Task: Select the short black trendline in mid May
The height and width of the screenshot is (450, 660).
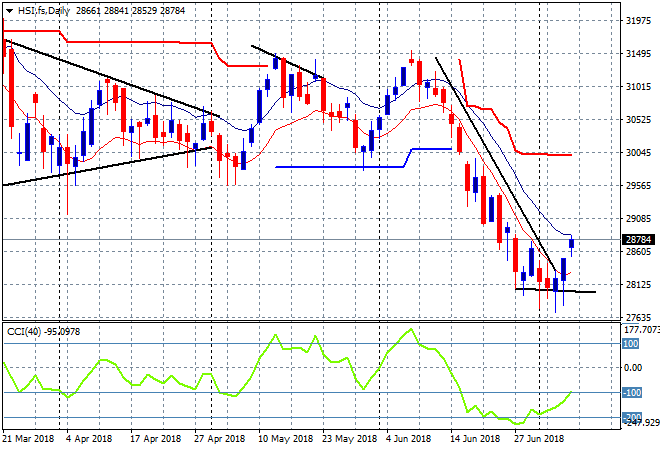Action: tap(287, 61)
